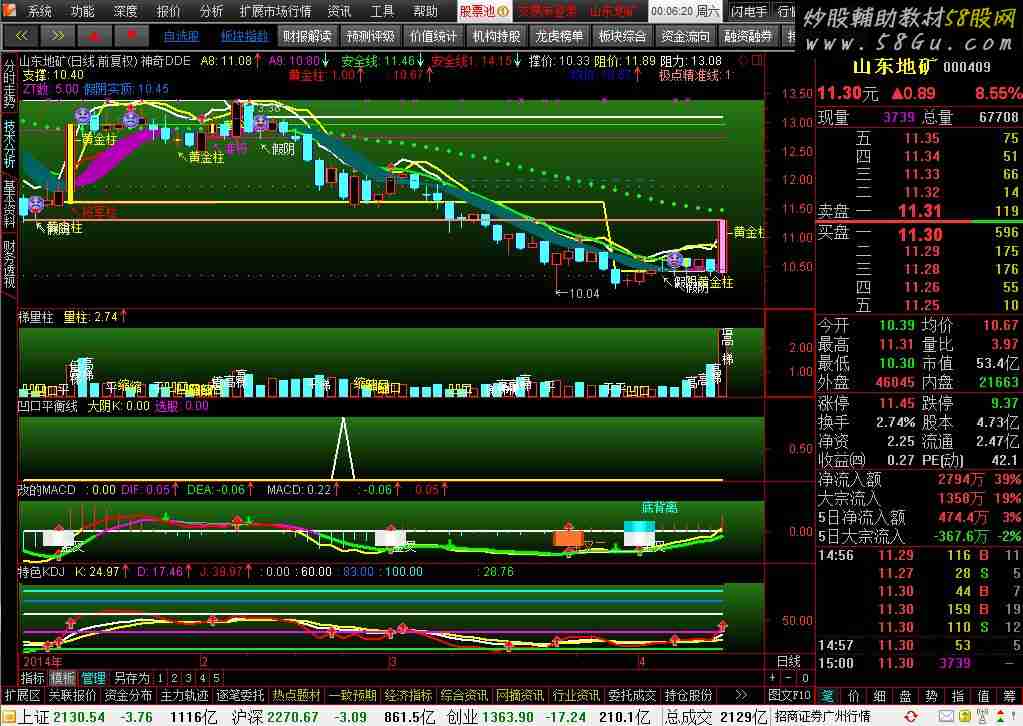Open the 自选股 link
The width and height of the screenshot is (1023, 726).
point(181,36)
